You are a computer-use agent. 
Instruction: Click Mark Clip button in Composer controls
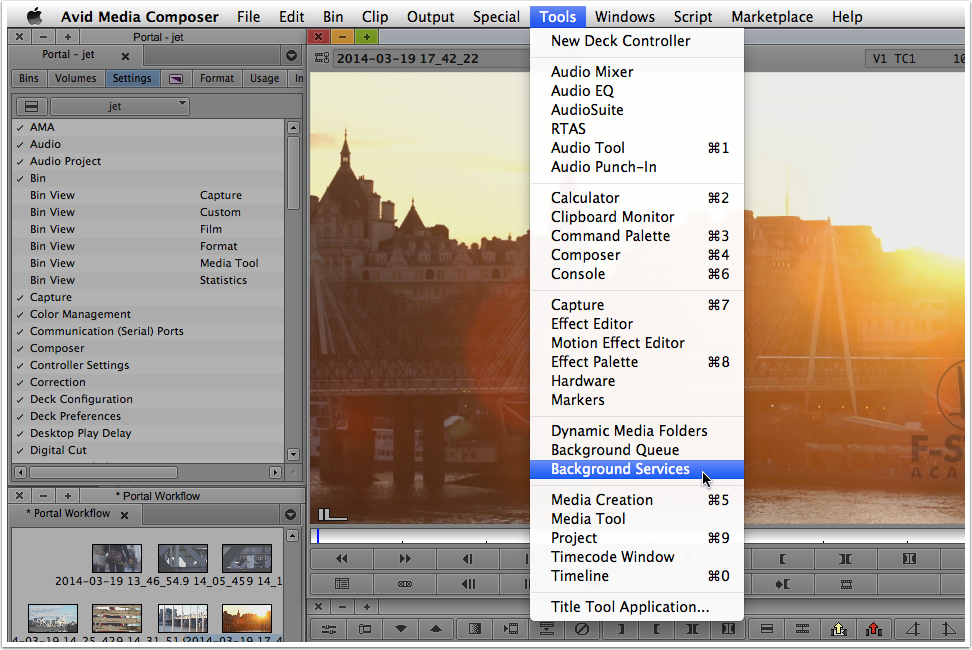pos(846,559)
